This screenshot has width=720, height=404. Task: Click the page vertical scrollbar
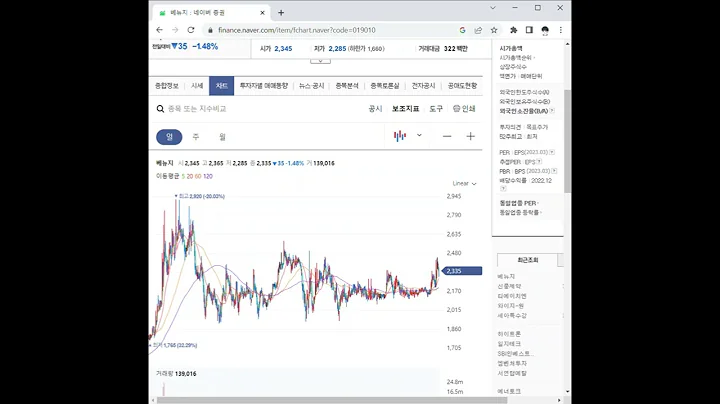(568, 141)
